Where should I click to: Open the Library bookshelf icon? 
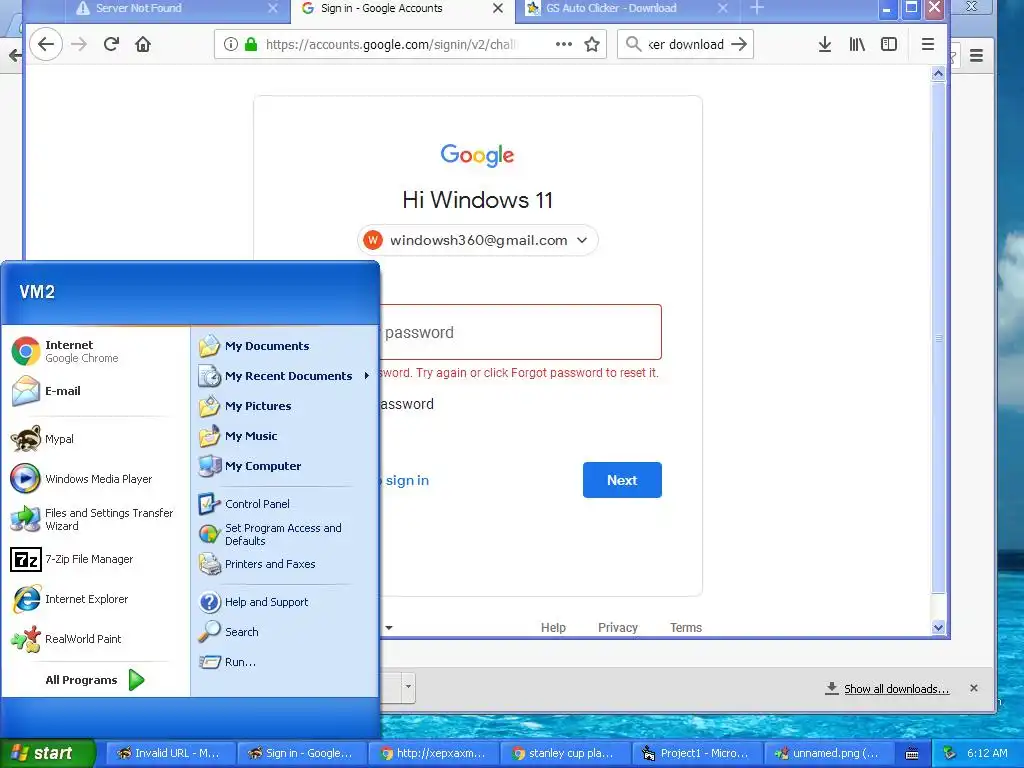pyautogui.click(x=857, y=44)
